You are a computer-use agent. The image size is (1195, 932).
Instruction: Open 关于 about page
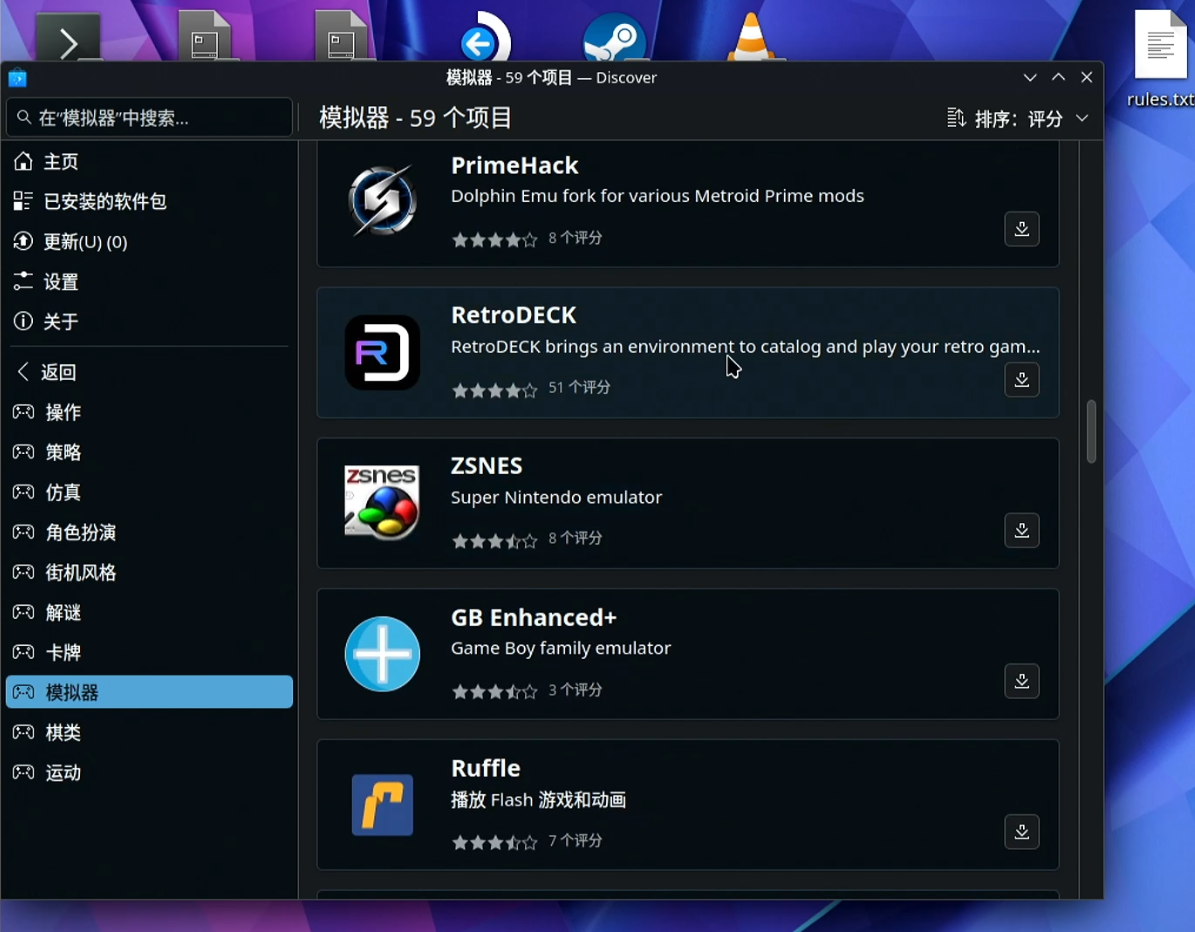pos(149,321)
